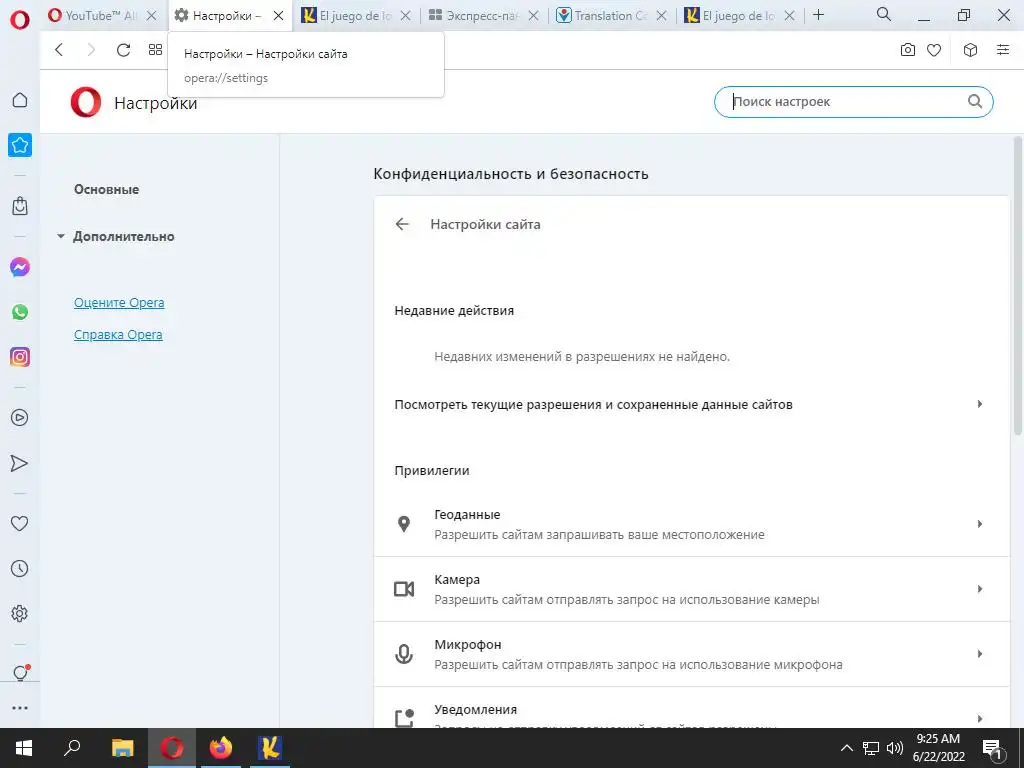
Task: Open the Shopping bag icon in sidebar
Action: point(20,206)
